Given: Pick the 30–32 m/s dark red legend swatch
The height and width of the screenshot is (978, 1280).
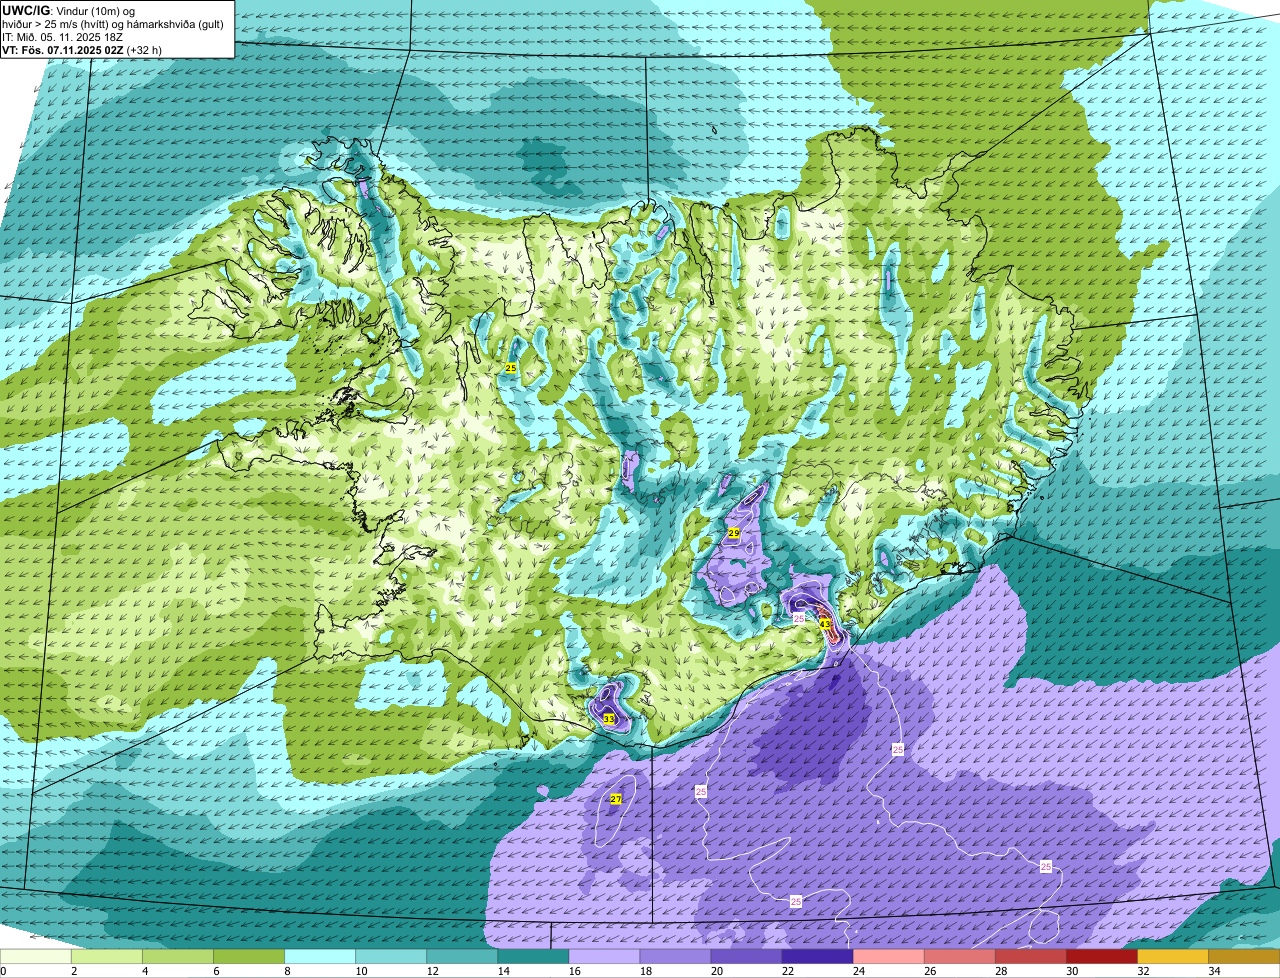Looking at the screenshot, I should pyautogui.click(x=1101, y=957).
